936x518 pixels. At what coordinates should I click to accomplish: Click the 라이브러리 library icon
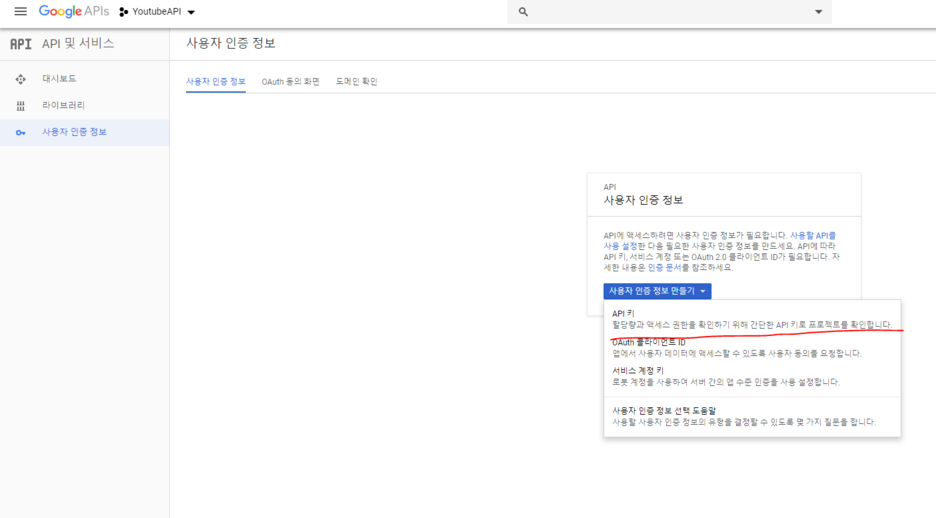(x=21, y=106)
